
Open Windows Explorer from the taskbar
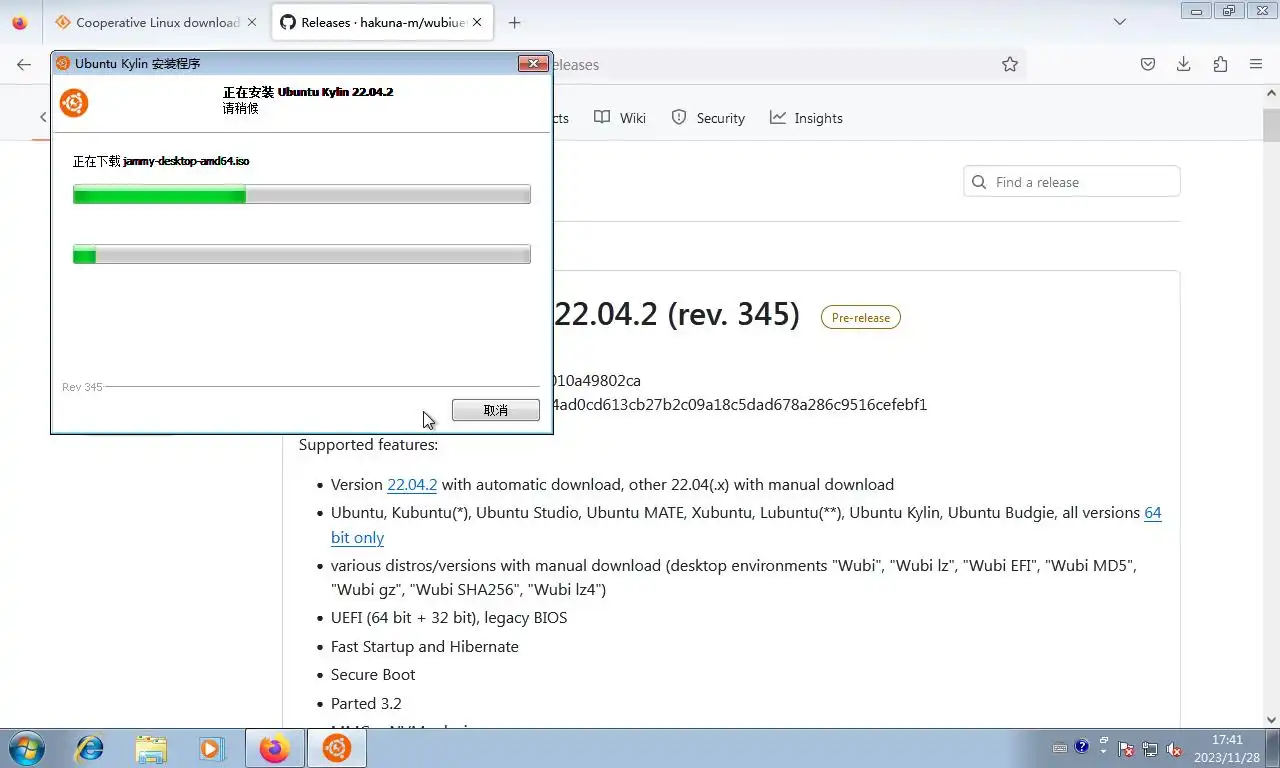click(x=151, y=748)
